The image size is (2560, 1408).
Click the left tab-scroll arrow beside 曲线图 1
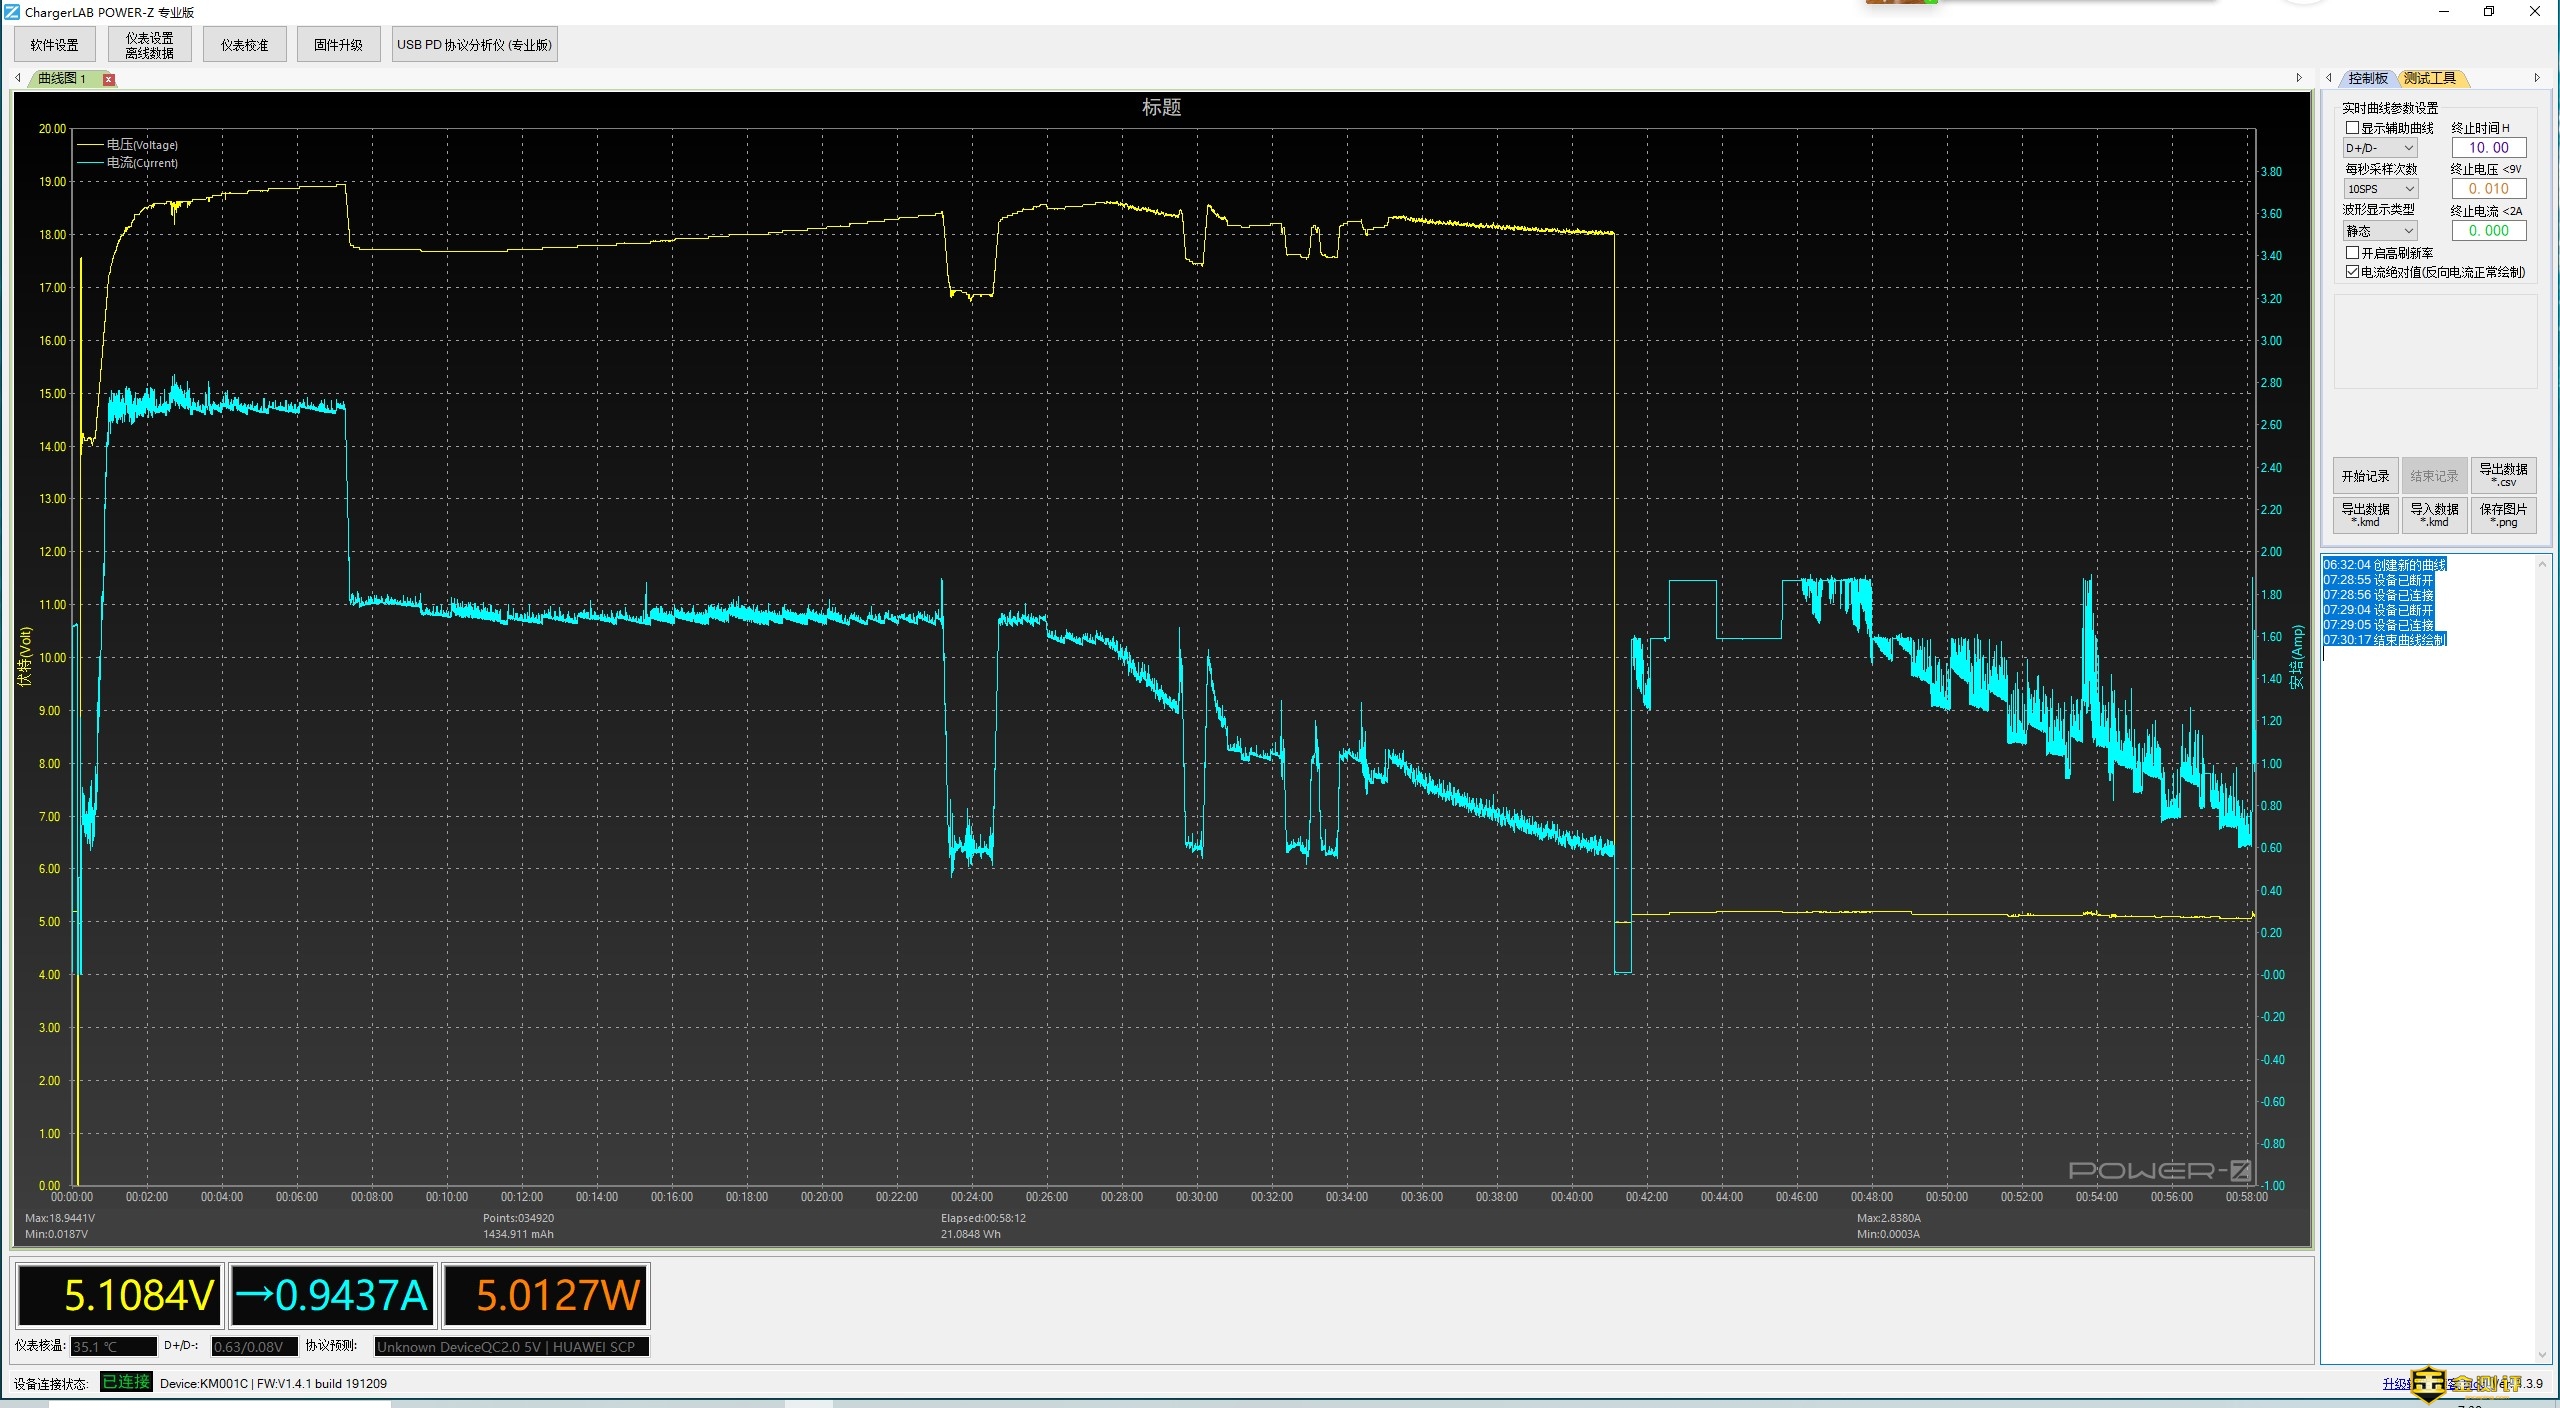tap(18, 78)
